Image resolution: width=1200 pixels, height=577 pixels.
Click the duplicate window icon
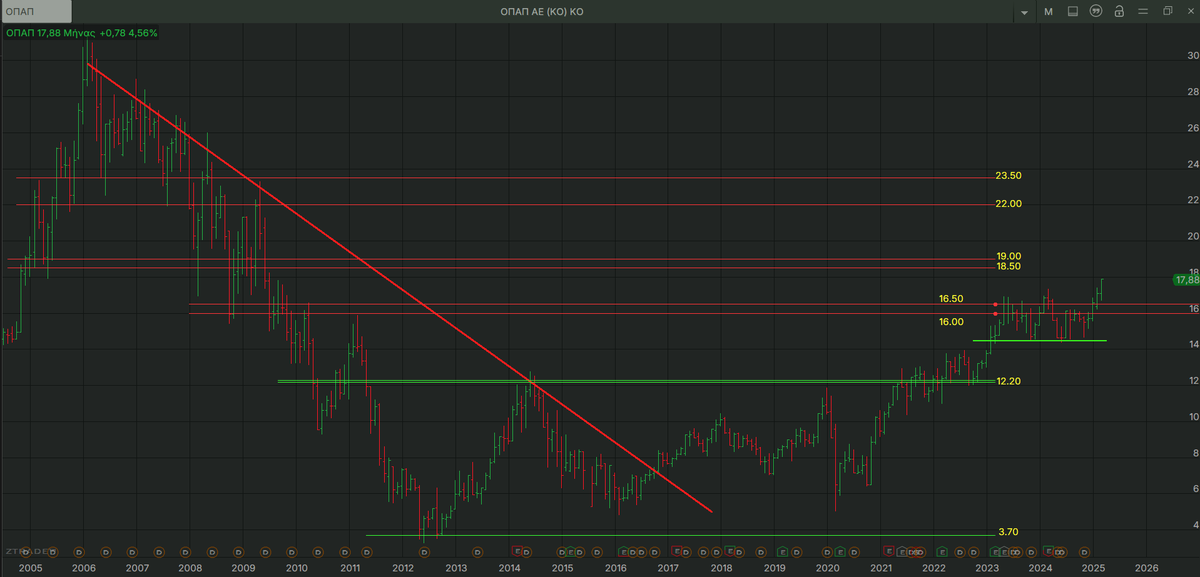click(x=1170, y=12)
